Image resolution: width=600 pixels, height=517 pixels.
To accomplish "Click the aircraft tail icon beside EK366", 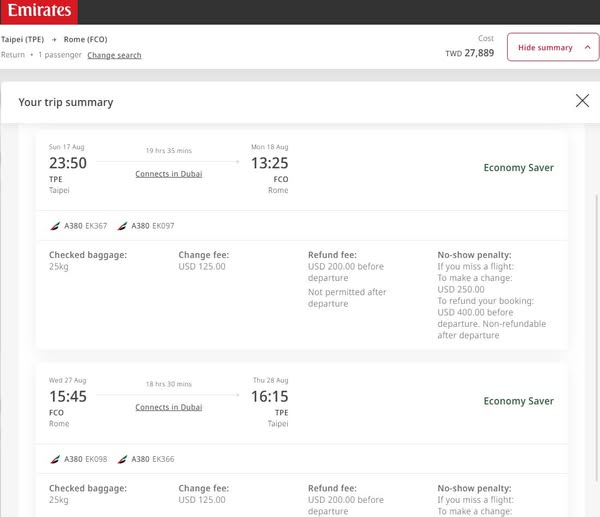I will 122,459.
